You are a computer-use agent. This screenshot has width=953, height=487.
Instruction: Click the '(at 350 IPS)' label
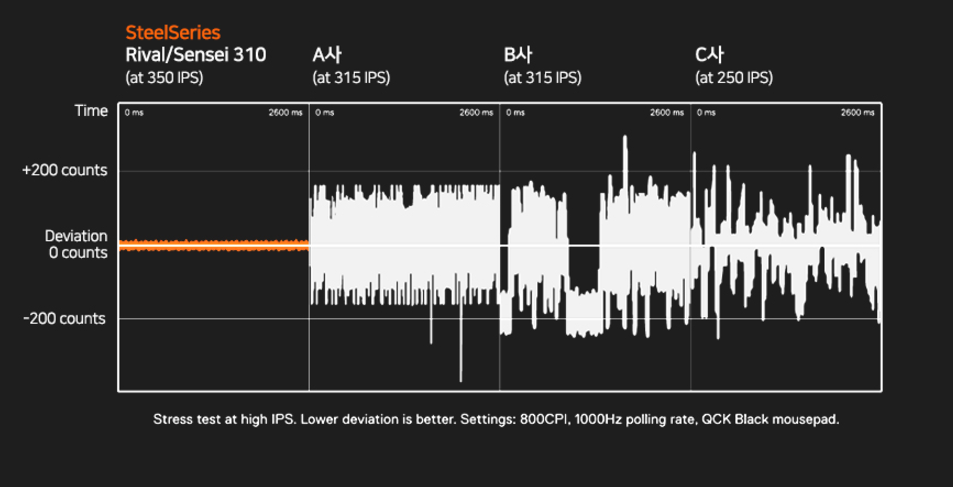[164, 78]
